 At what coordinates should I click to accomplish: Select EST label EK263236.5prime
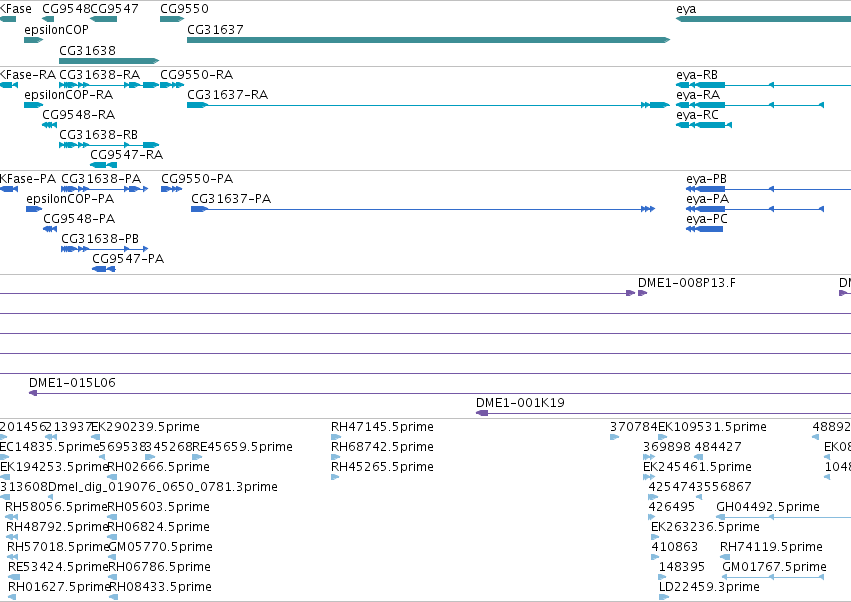coord(705,527)
